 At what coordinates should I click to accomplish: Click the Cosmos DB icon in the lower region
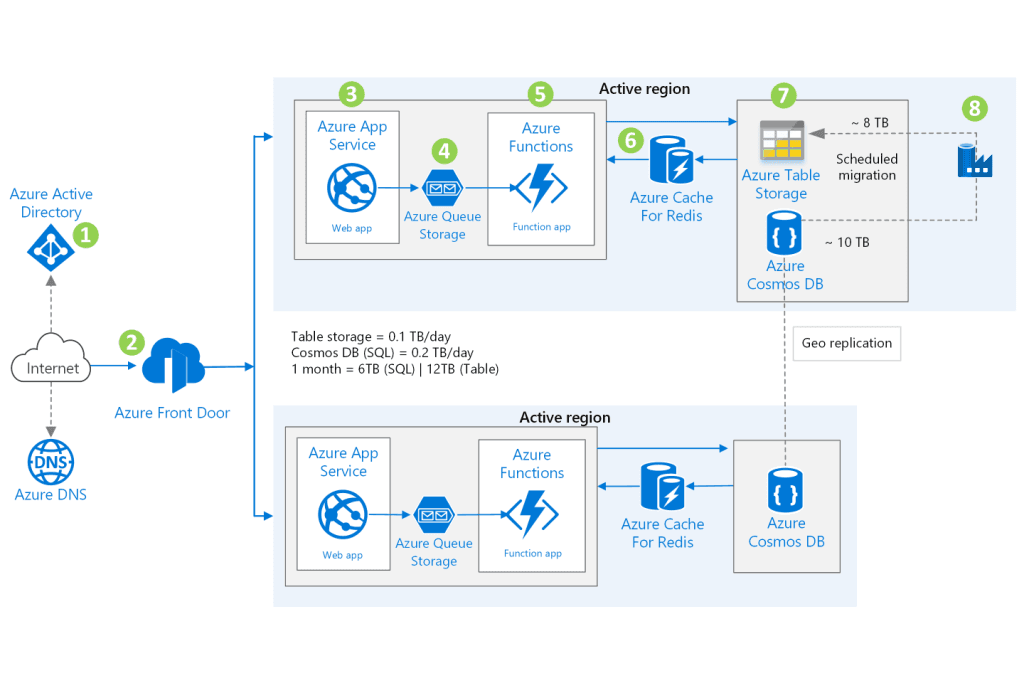[x=785, y=490]
